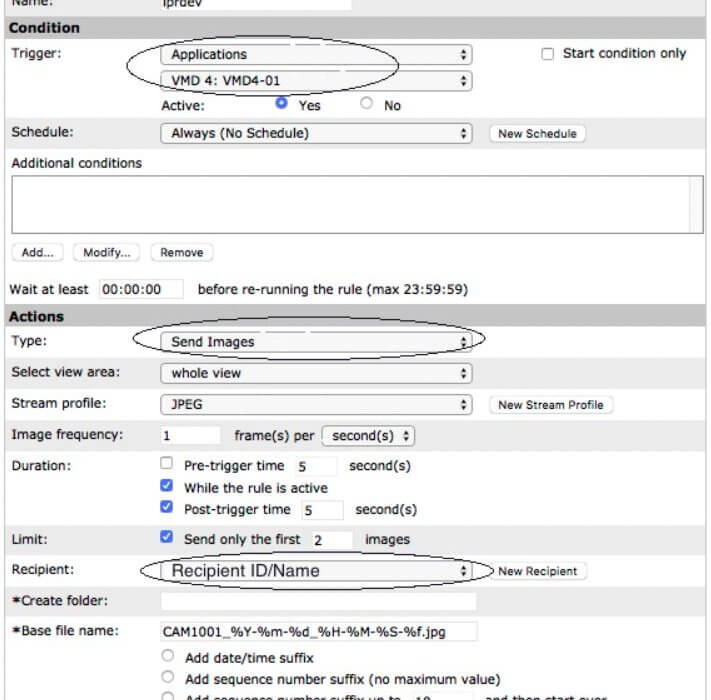Image resolution: width=711 pixels, height=700 pixels.
Task: Toggle the Send only the first checkbox
Action: click(x=166, y=537)
